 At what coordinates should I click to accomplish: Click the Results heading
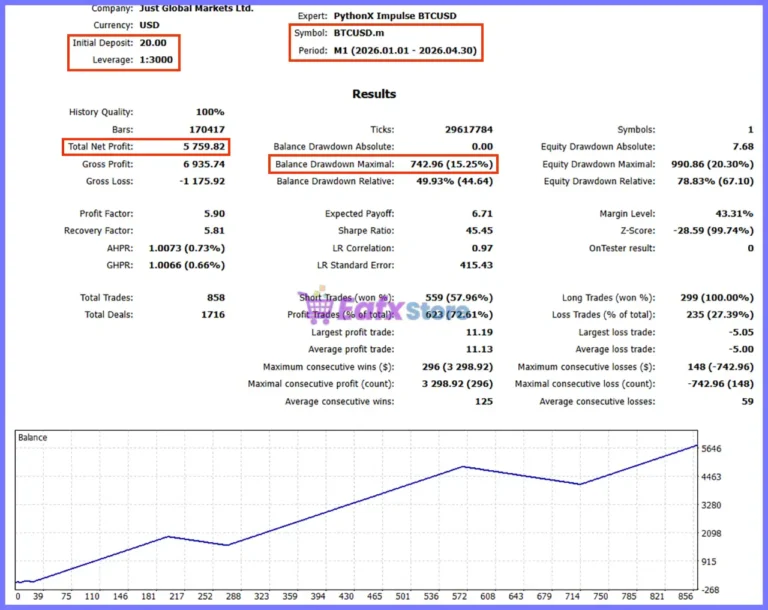pyautogui.click(x=374, y=94)
